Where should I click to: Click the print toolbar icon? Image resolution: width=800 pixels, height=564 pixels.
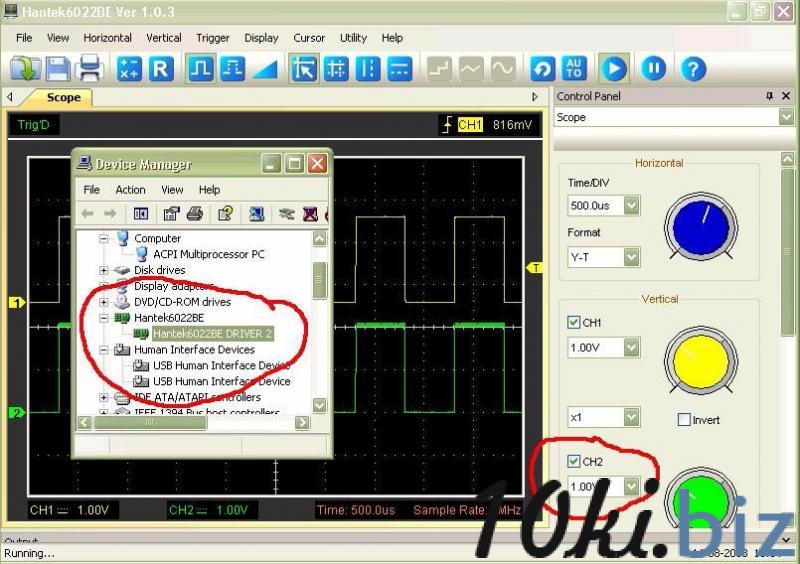[90, 68]
